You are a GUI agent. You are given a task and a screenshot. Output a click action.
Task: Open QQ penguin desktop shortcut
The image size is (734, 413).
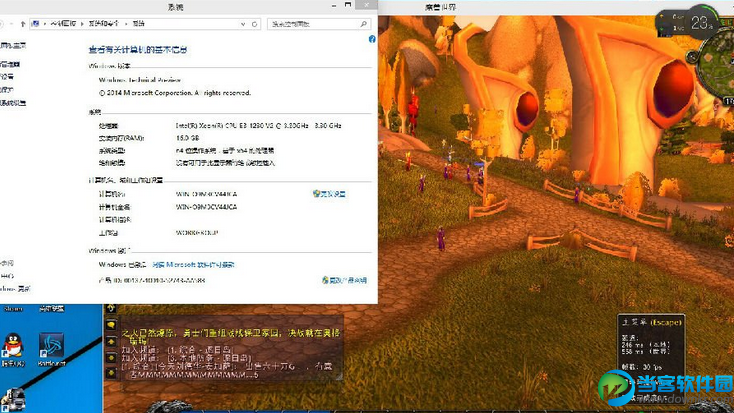click(x=13, y=350)
